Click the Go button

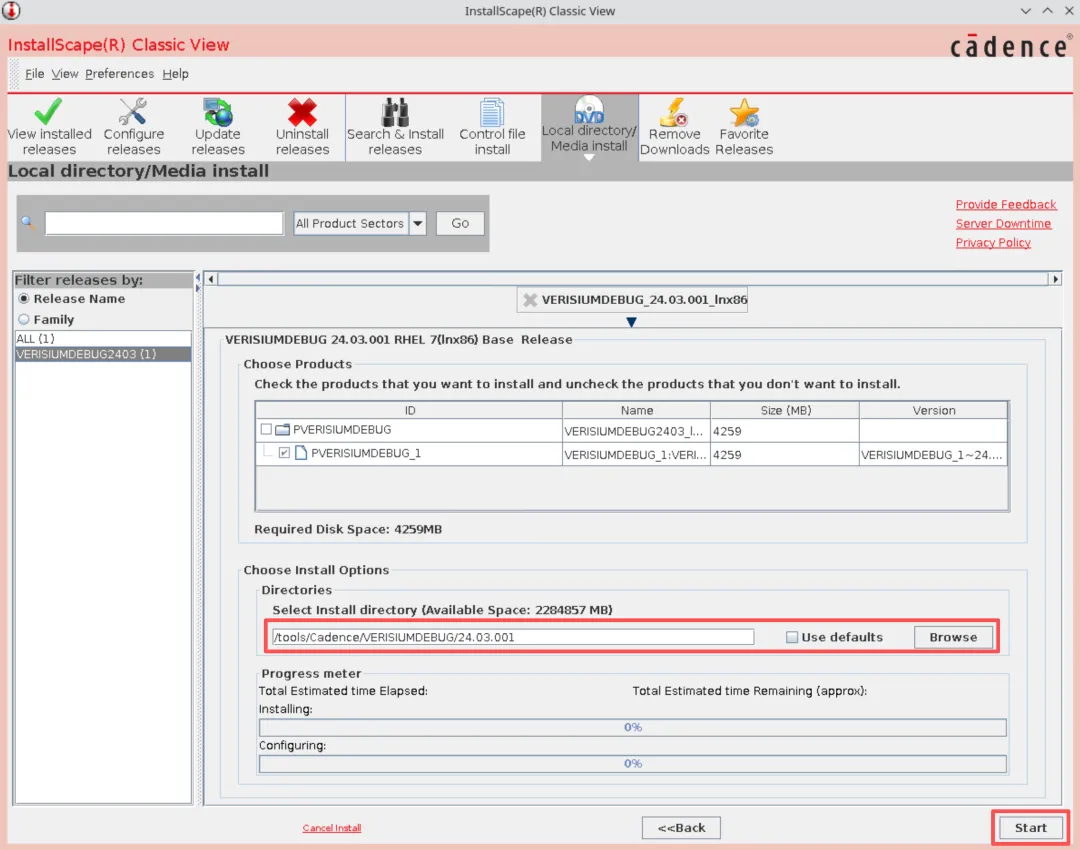[x=460, y=223]
